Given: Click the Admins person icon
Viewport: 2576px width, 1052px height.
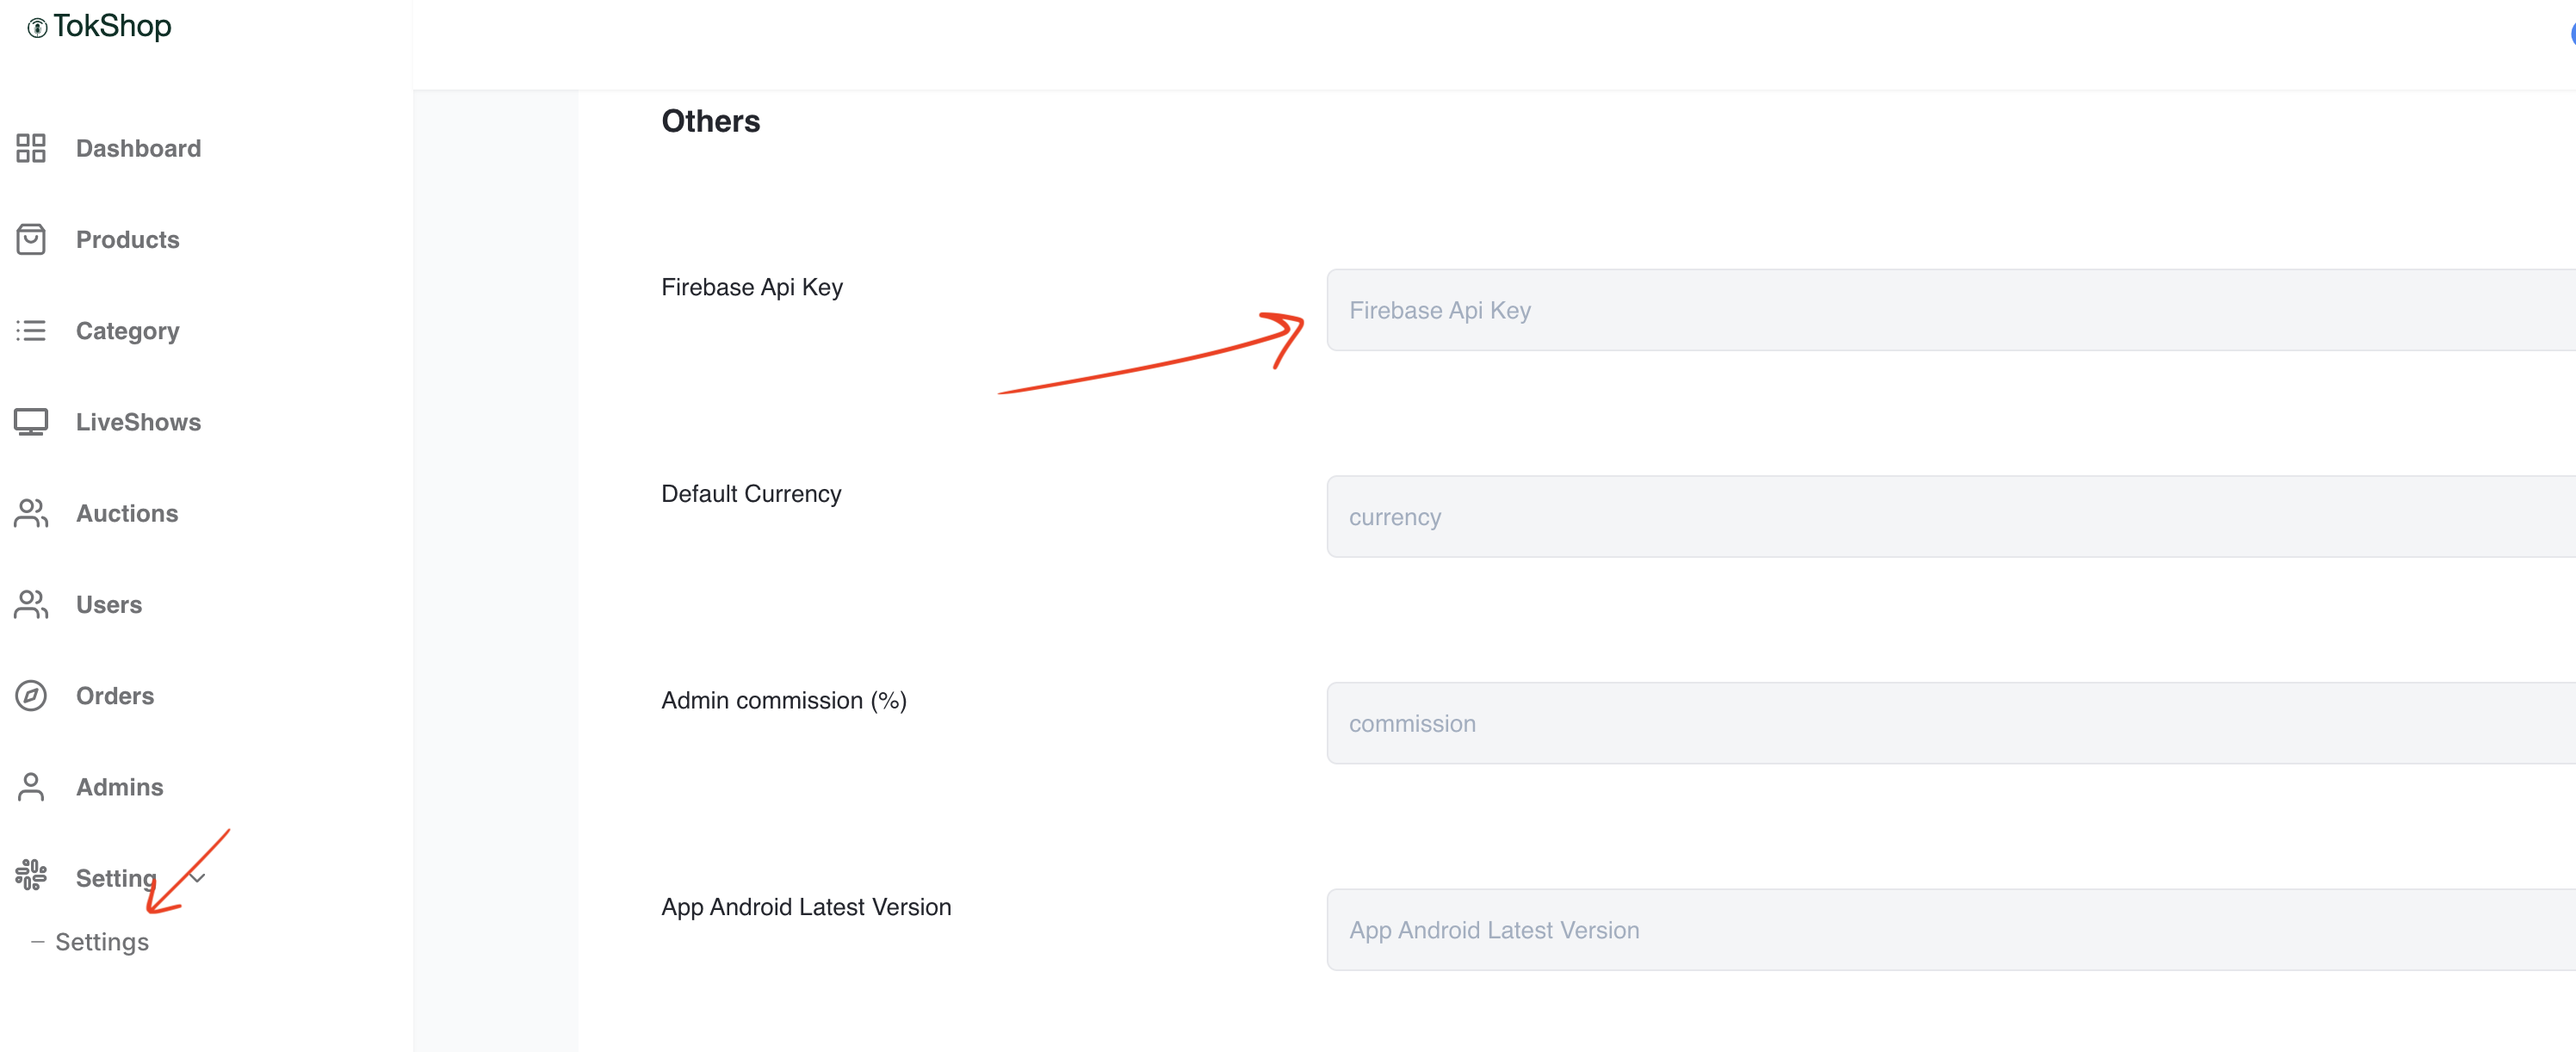Looking at the screenshot, I should 31,787.
